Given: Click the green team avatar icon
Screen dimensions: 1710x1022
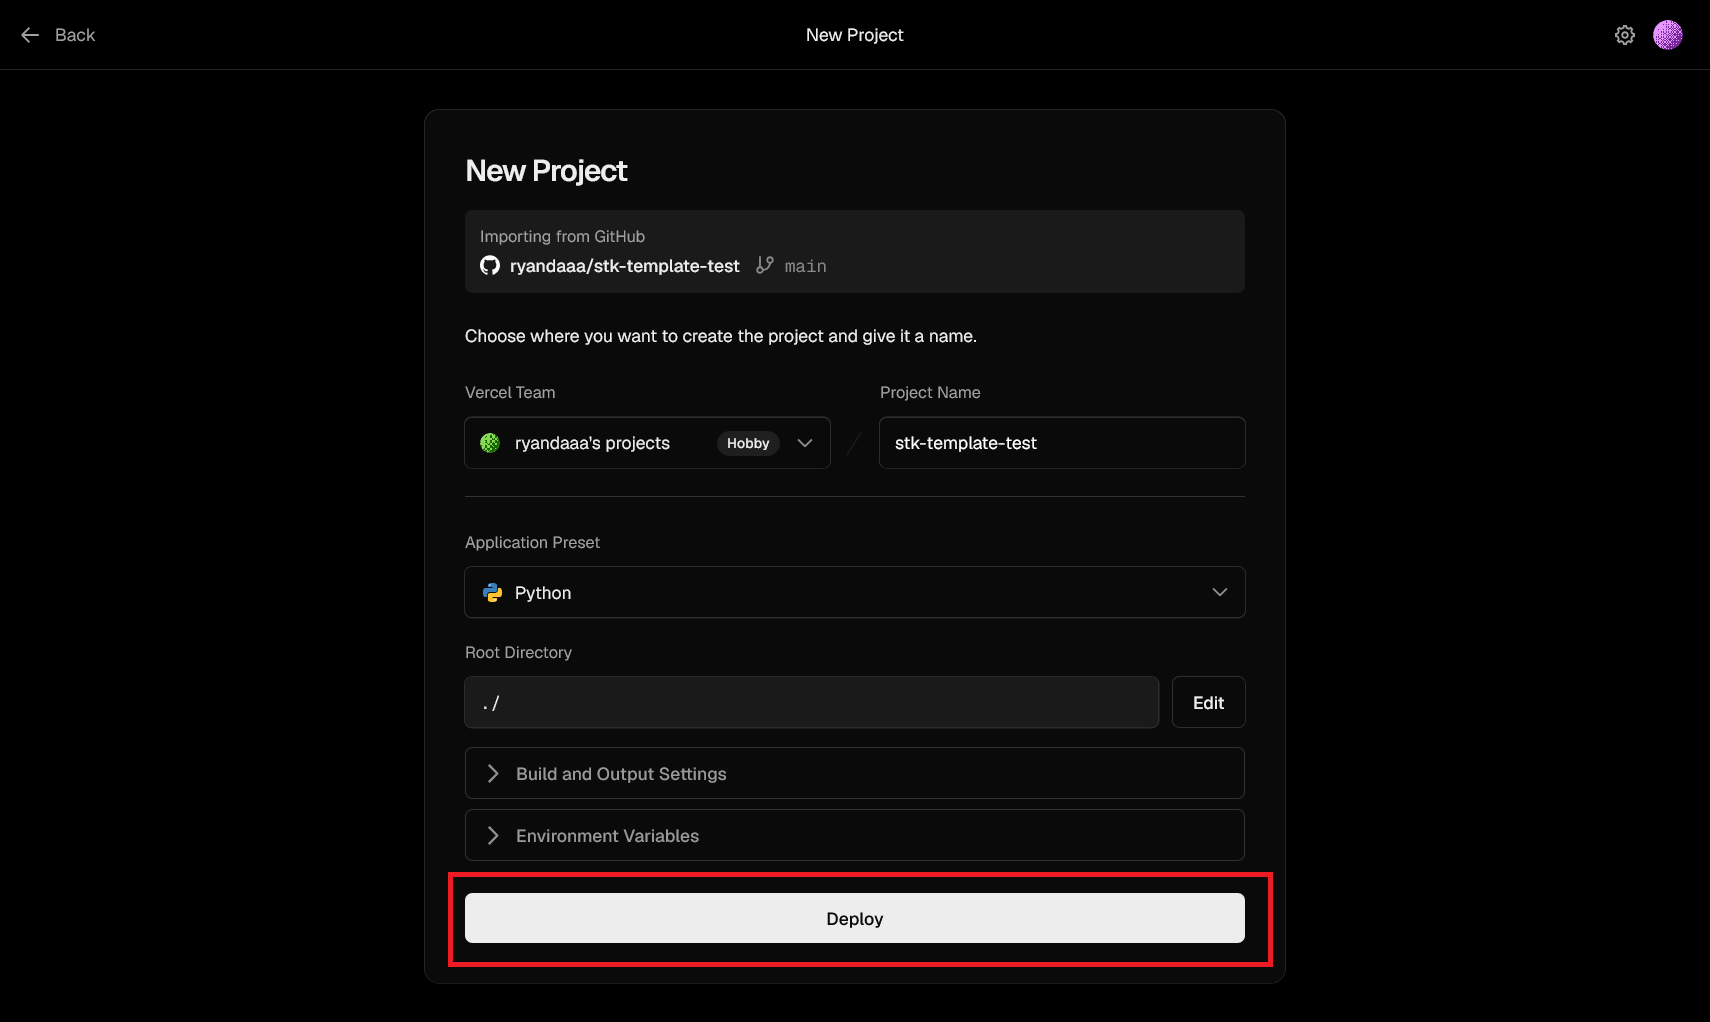Looking at the screenshot, I should [x=490, y=443].
